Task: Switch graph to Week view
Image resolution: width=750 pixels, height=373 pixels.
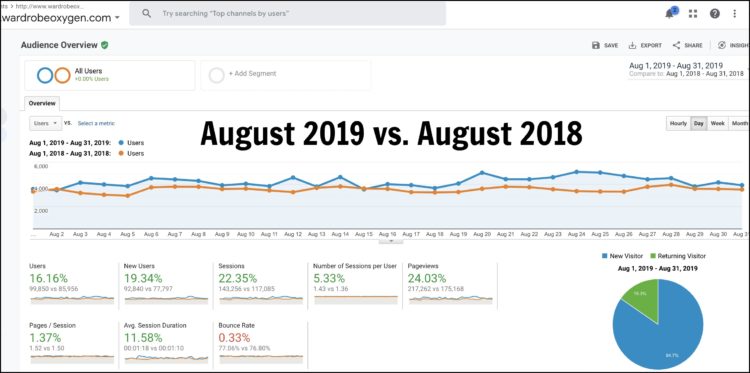Action: point(717,123)
